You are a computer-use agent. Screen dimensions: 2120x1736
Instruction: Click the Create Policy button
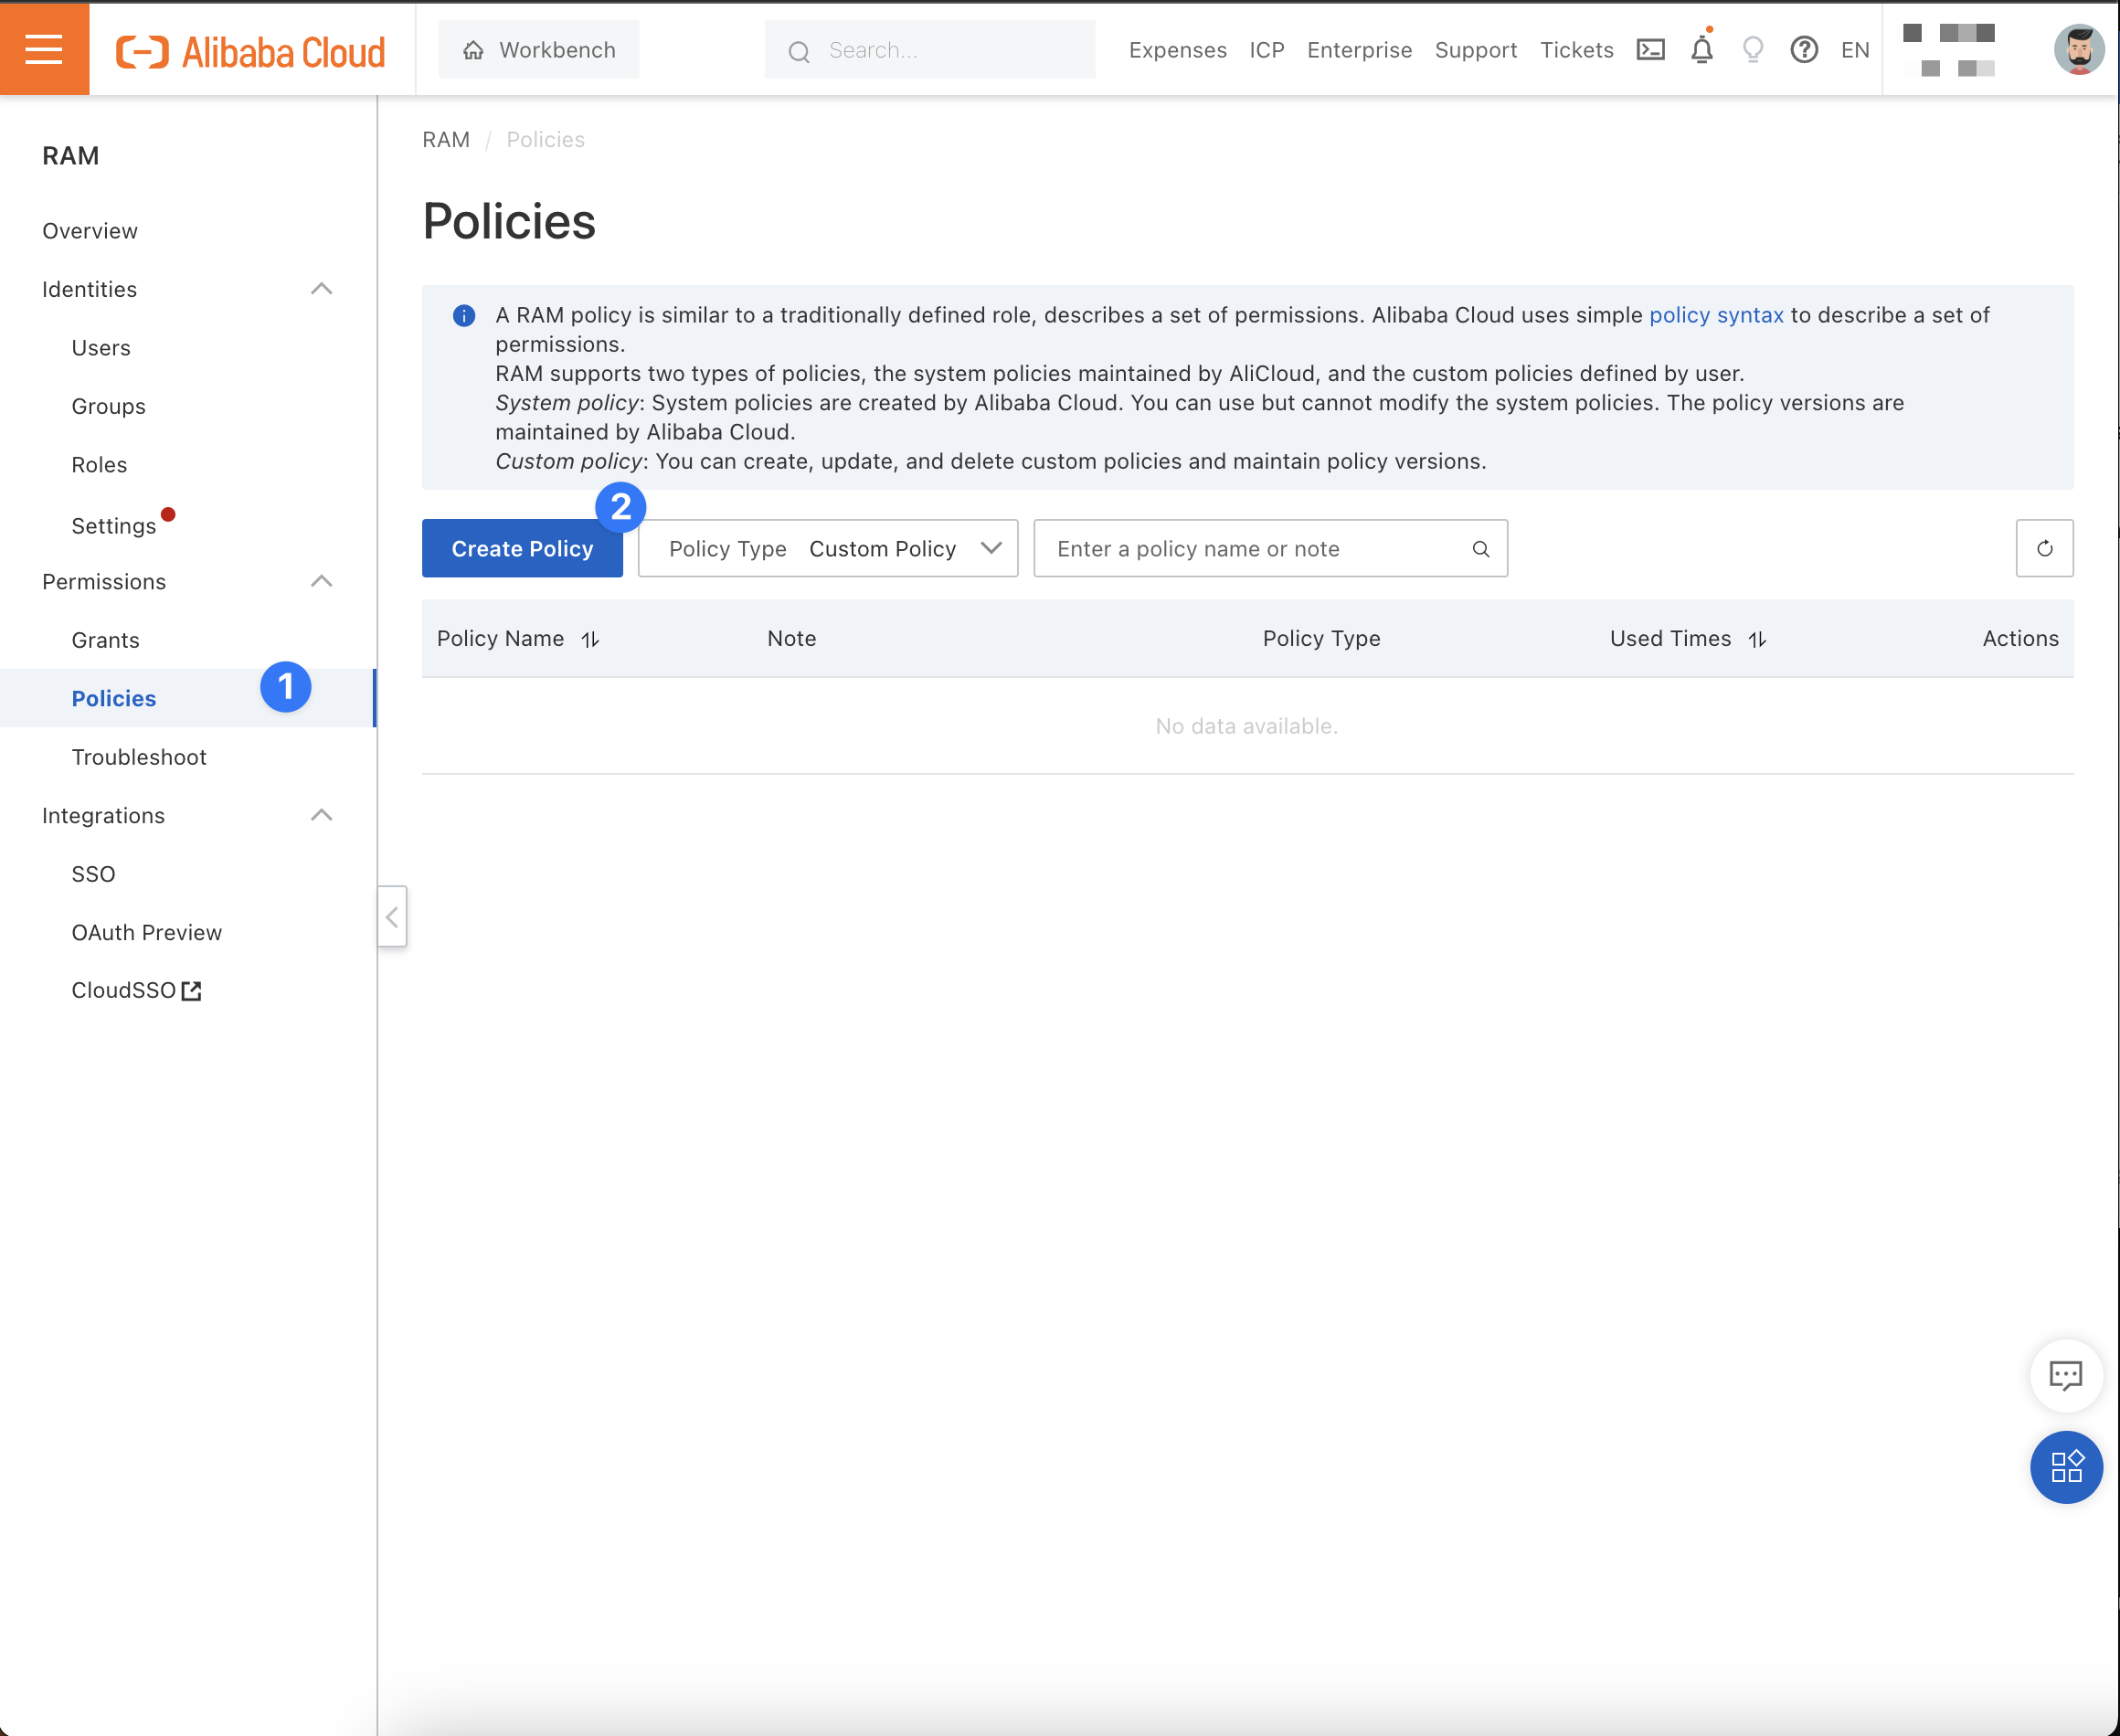pos(522,548)
